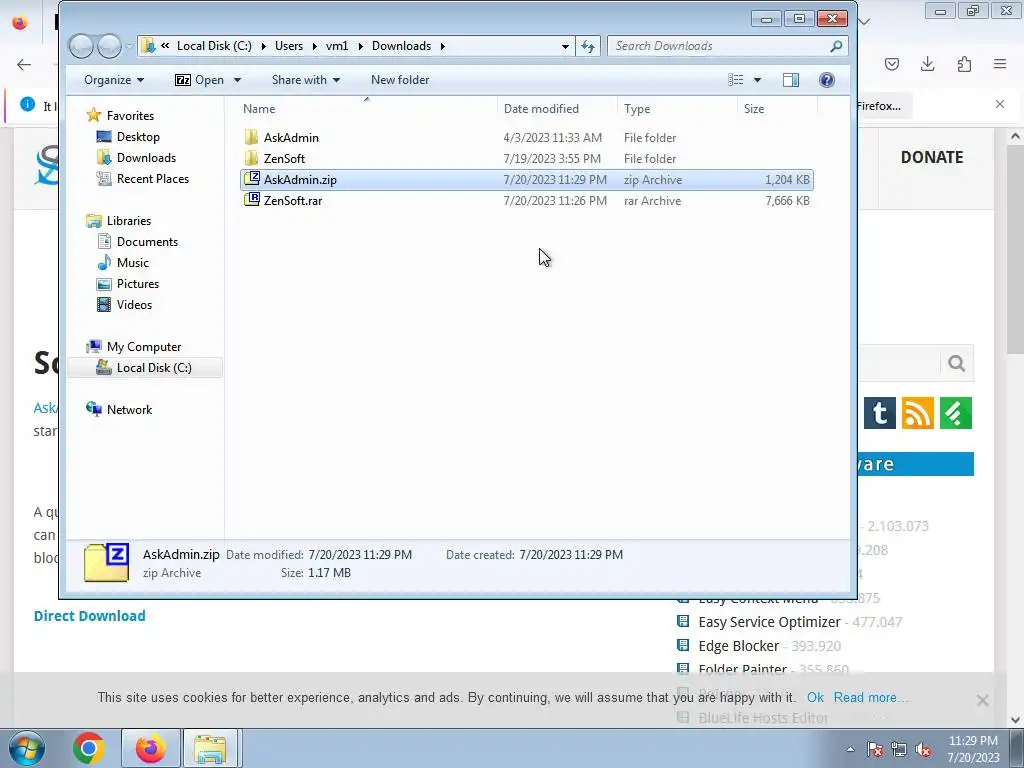Select My Computer in navigation pane
Screen dimensions: 1024x768
(144, 347)
